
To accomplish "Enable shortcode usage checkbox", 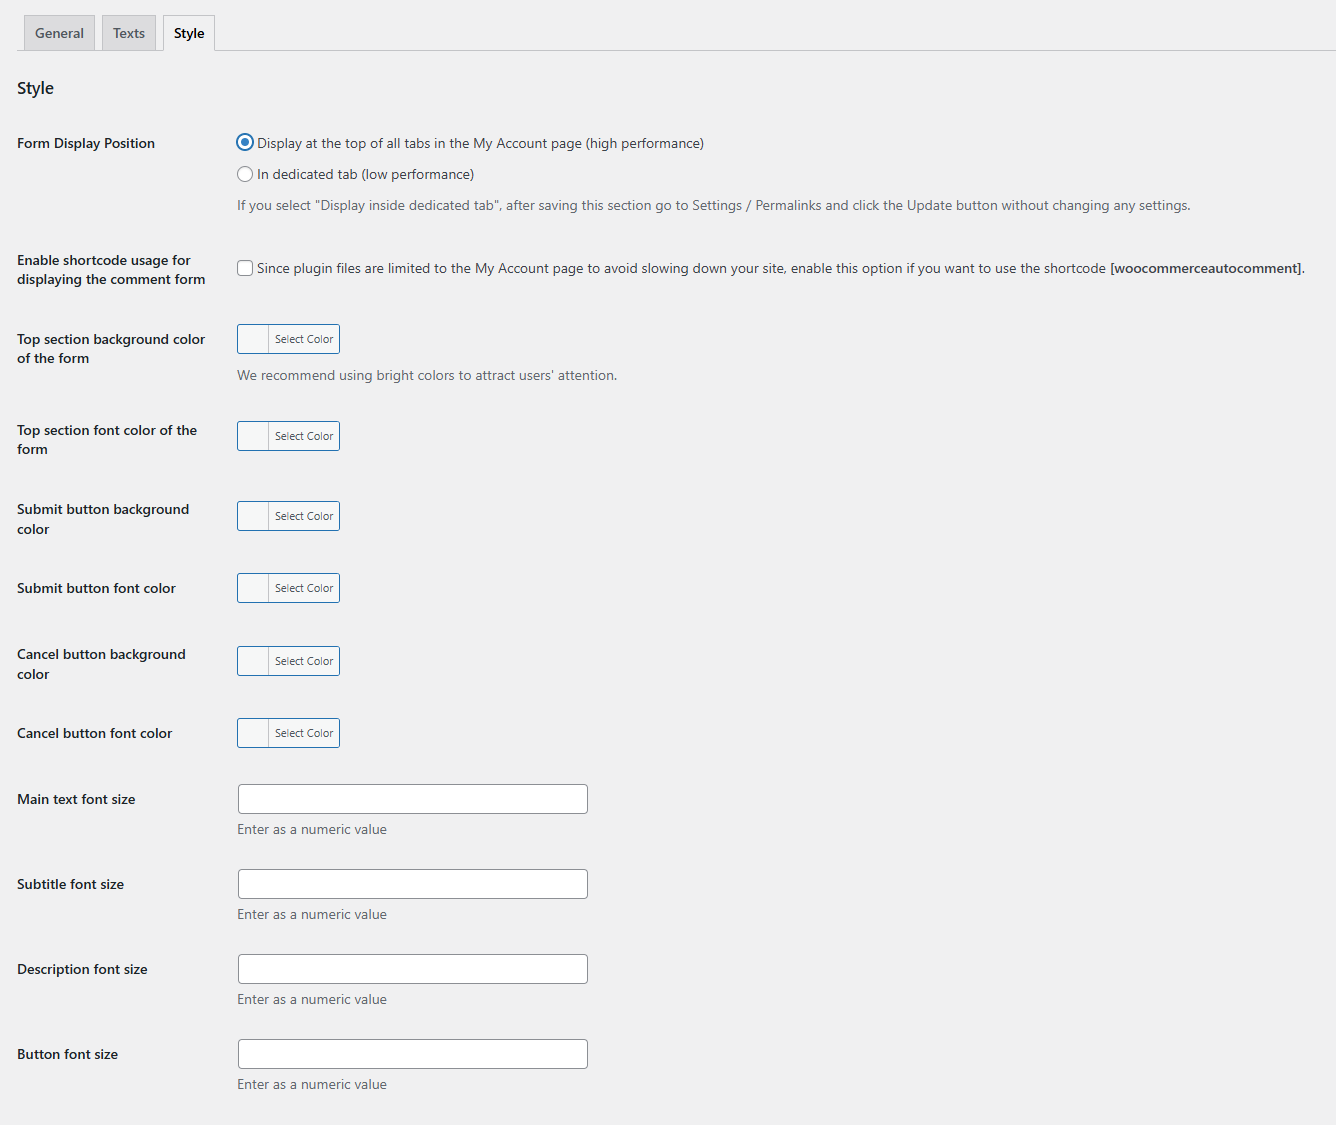I will 245,268.
